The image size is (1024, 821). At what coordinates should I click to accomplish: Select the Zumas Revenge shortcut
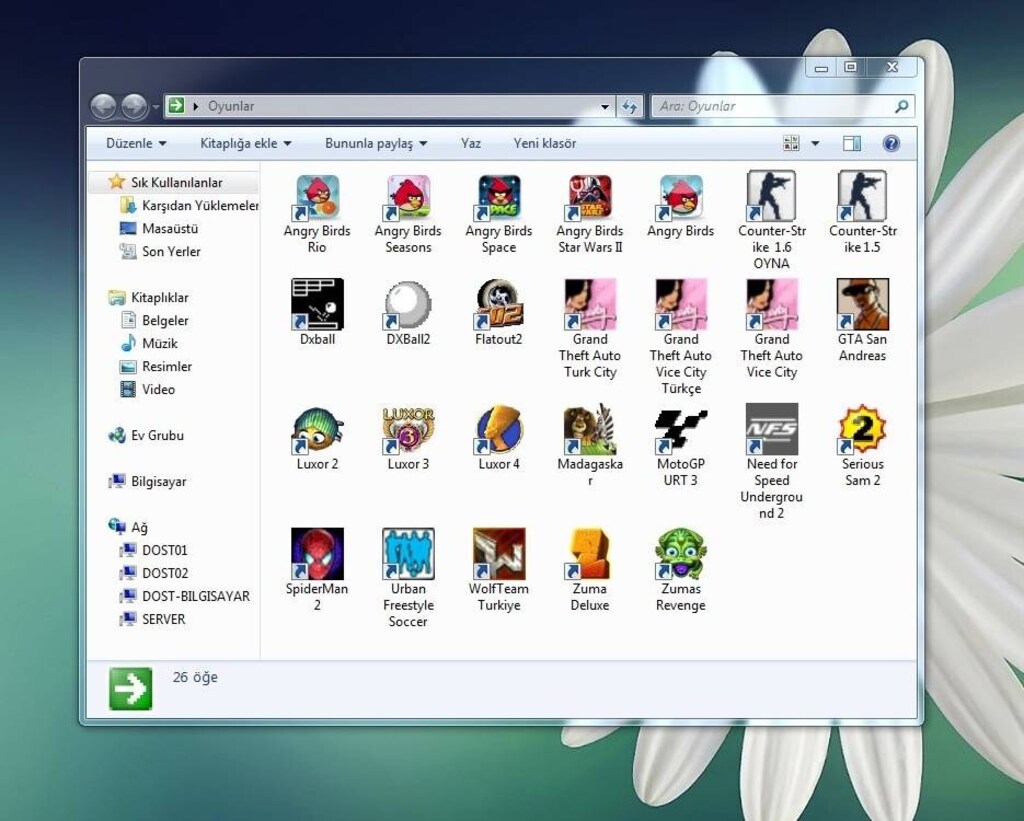680,570
